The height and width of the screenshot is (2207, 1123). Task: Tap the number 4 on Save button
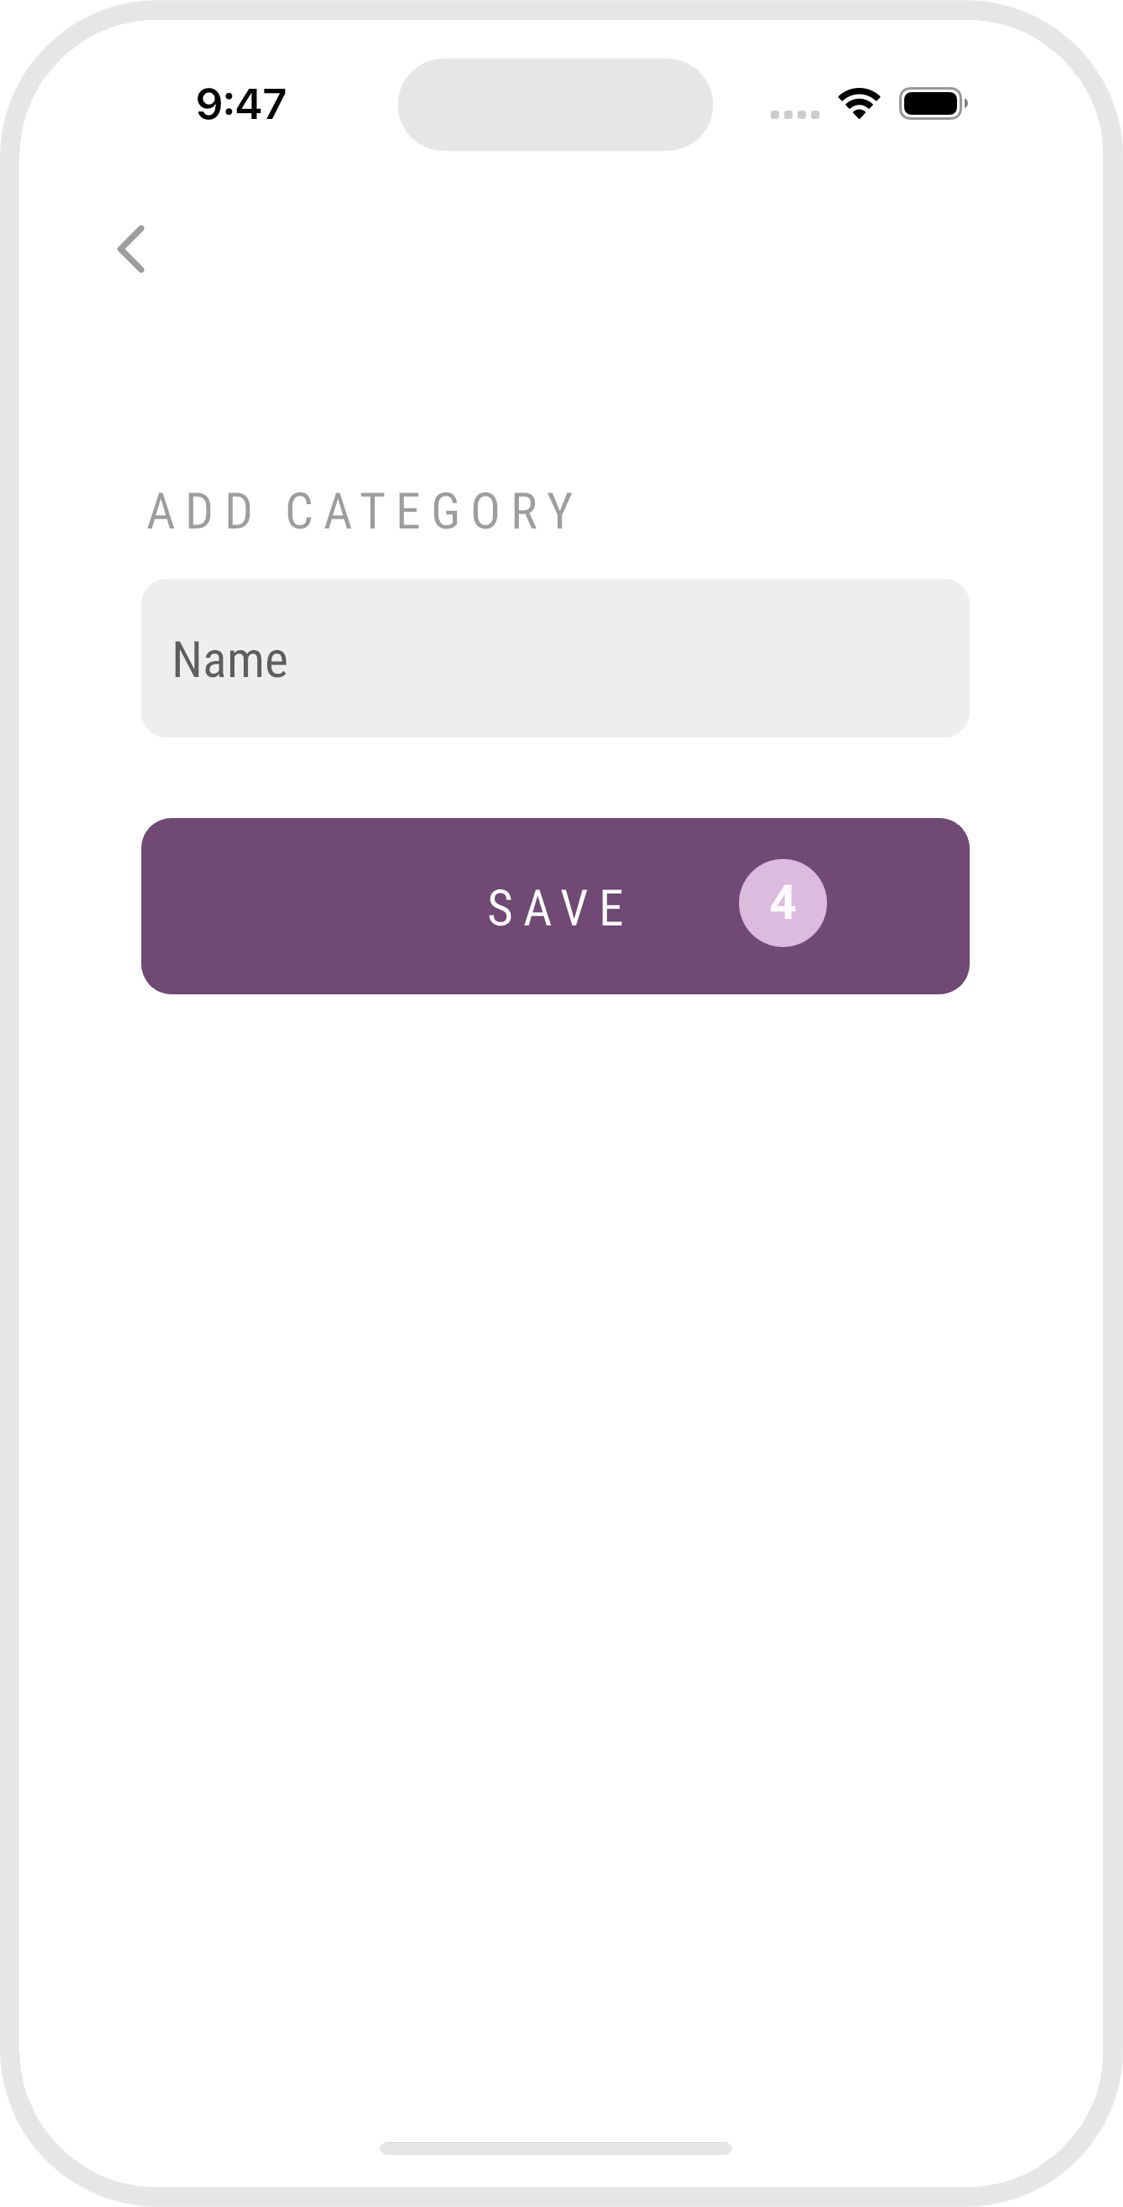[x=782, y=903]
